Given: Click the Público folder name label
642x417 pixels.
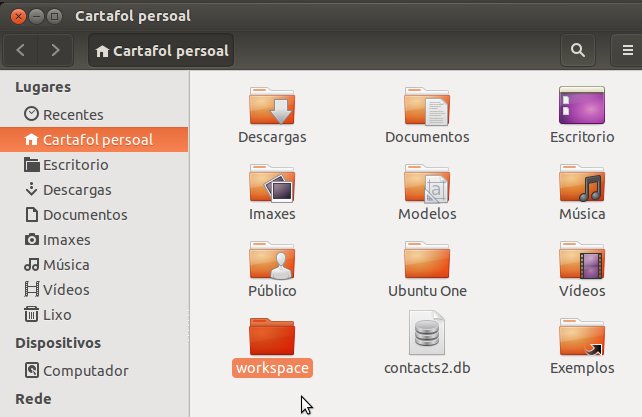Looking at the screenshot, I should tap(272, 291).
